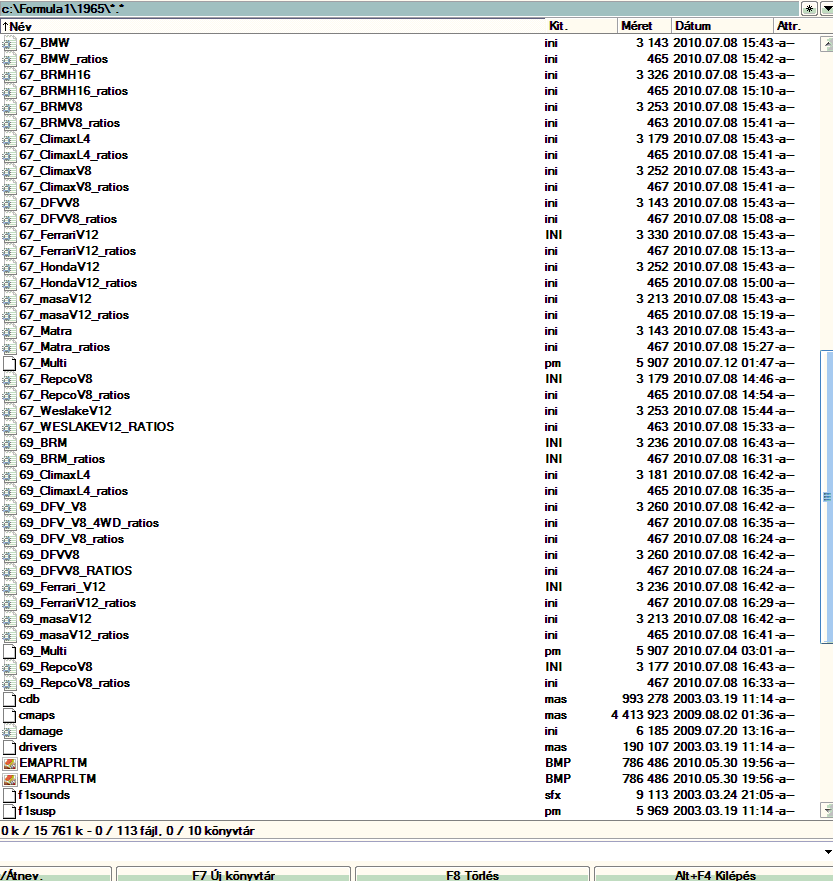Click the icon next to 69_Ferrari_V12
The height and width of the screenshot is (883, 834).
coord(9,587)
